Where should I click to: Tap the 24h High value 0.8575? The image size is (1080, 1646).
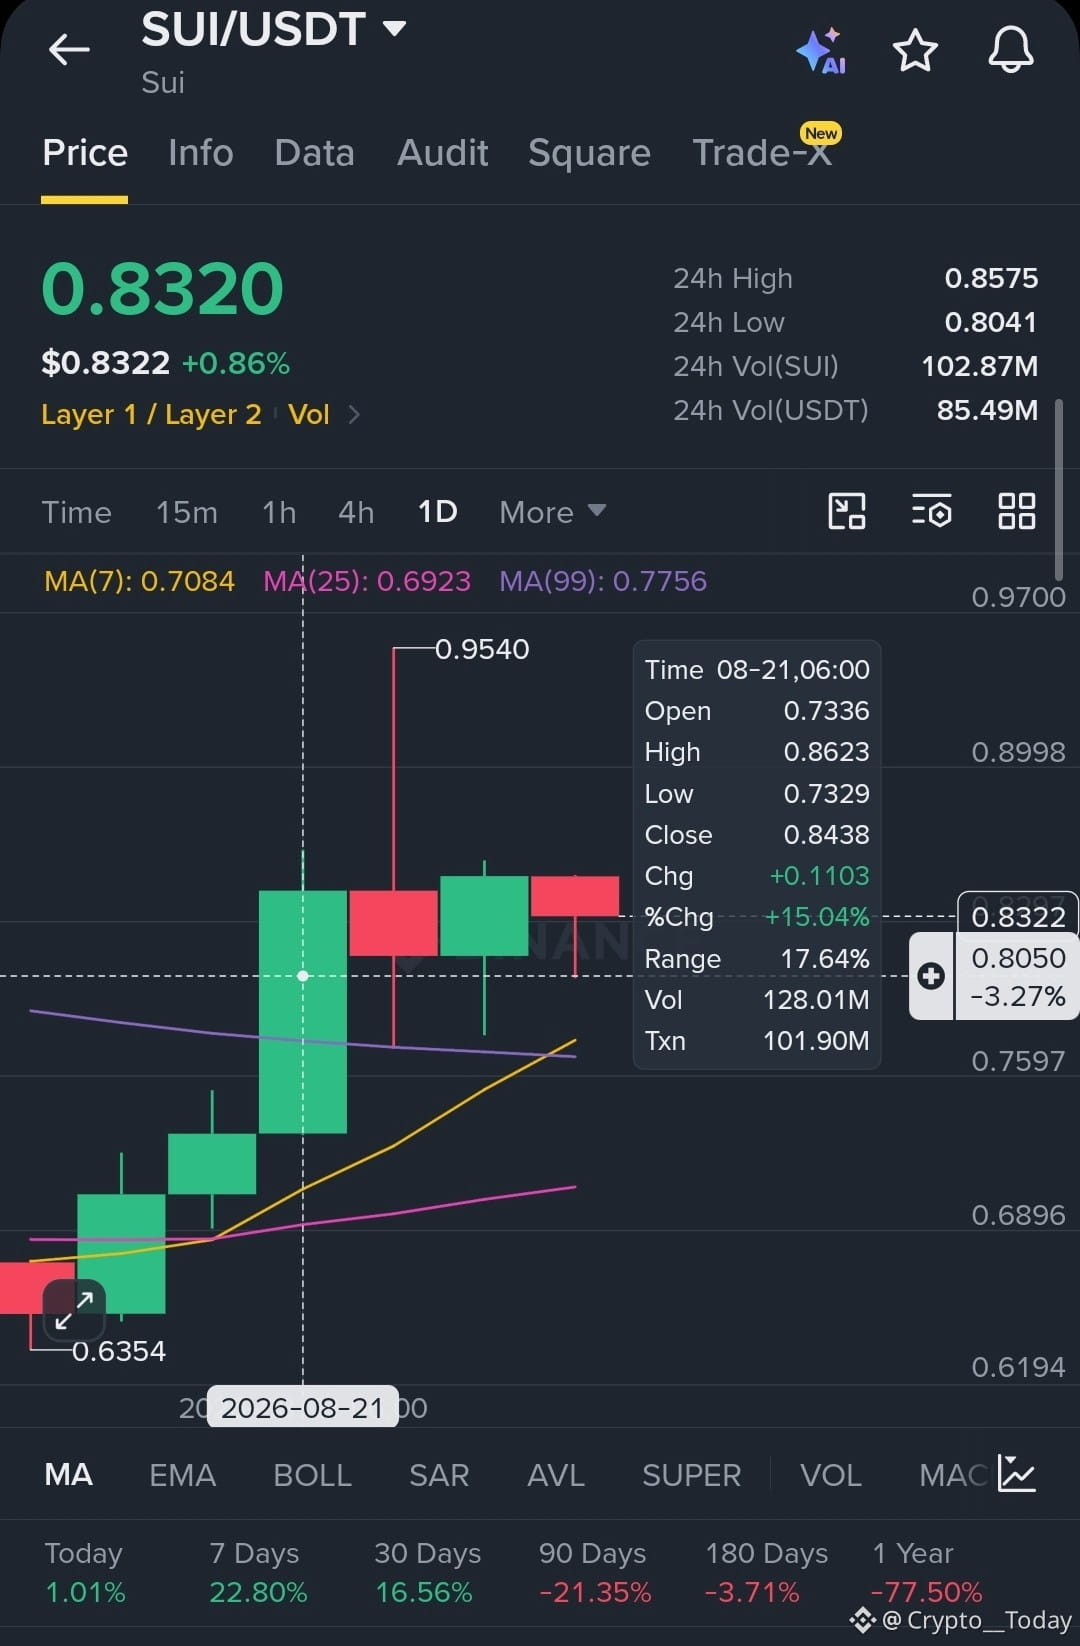pyautogui.click(x=991, y=278)
